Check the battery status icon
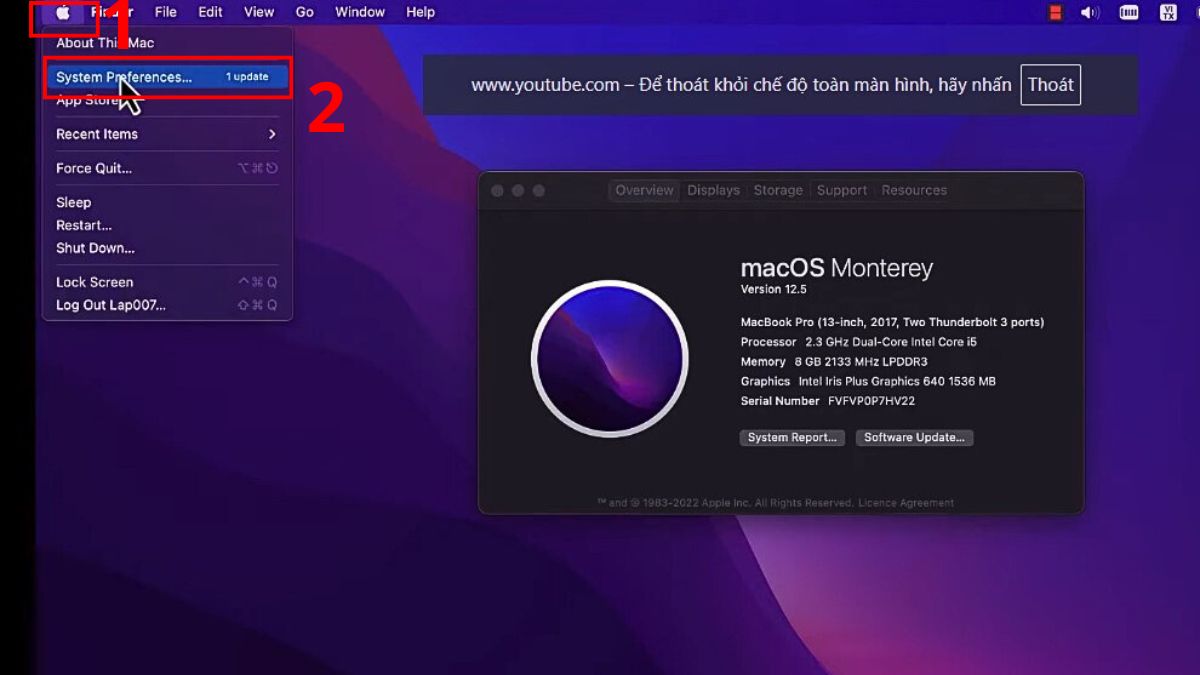This screenshot has width=1200, height=675. [1129, 12]
